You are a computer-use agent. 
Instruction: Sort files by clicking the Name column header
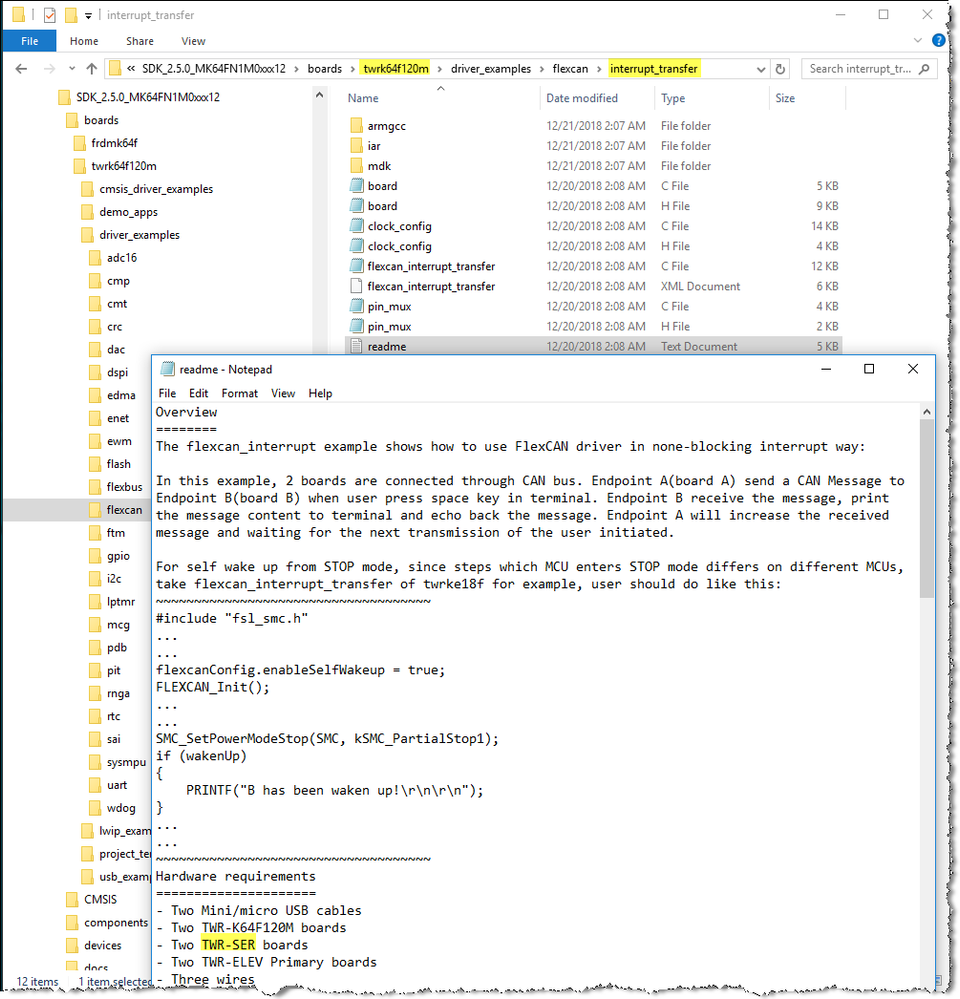pyautogui.click(x=363, y=98)
